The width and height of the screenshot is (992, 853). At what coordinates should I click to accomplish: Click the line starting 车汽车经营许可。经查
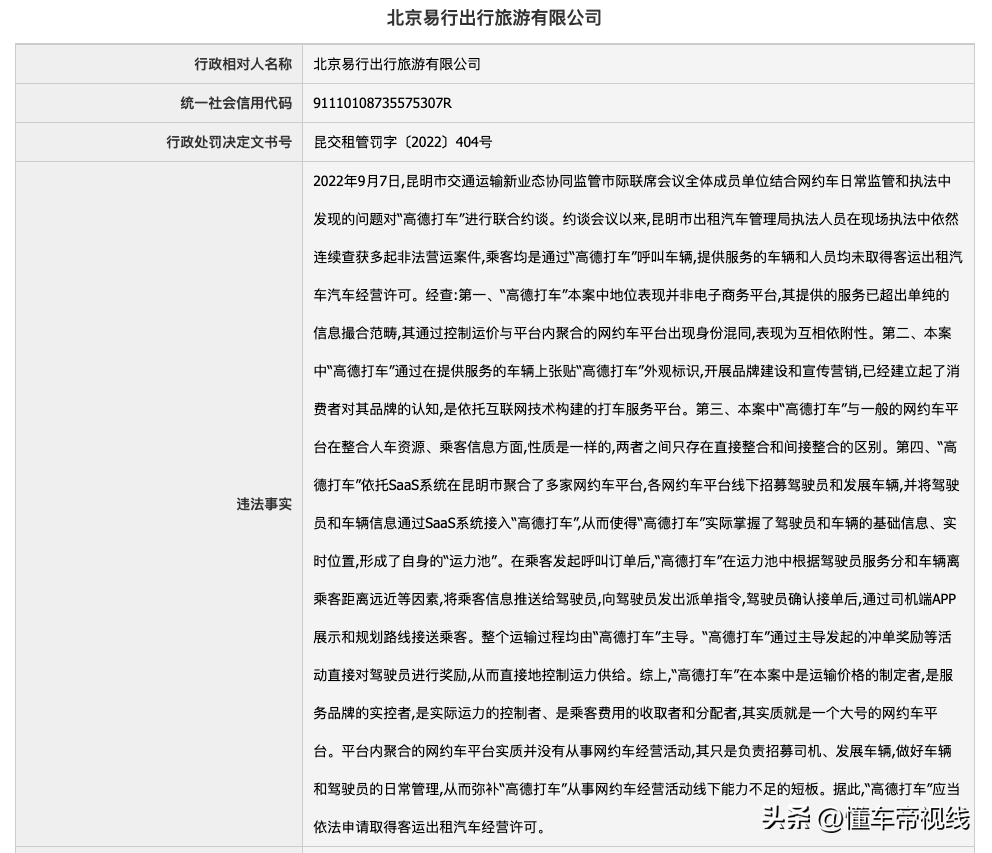631,296
